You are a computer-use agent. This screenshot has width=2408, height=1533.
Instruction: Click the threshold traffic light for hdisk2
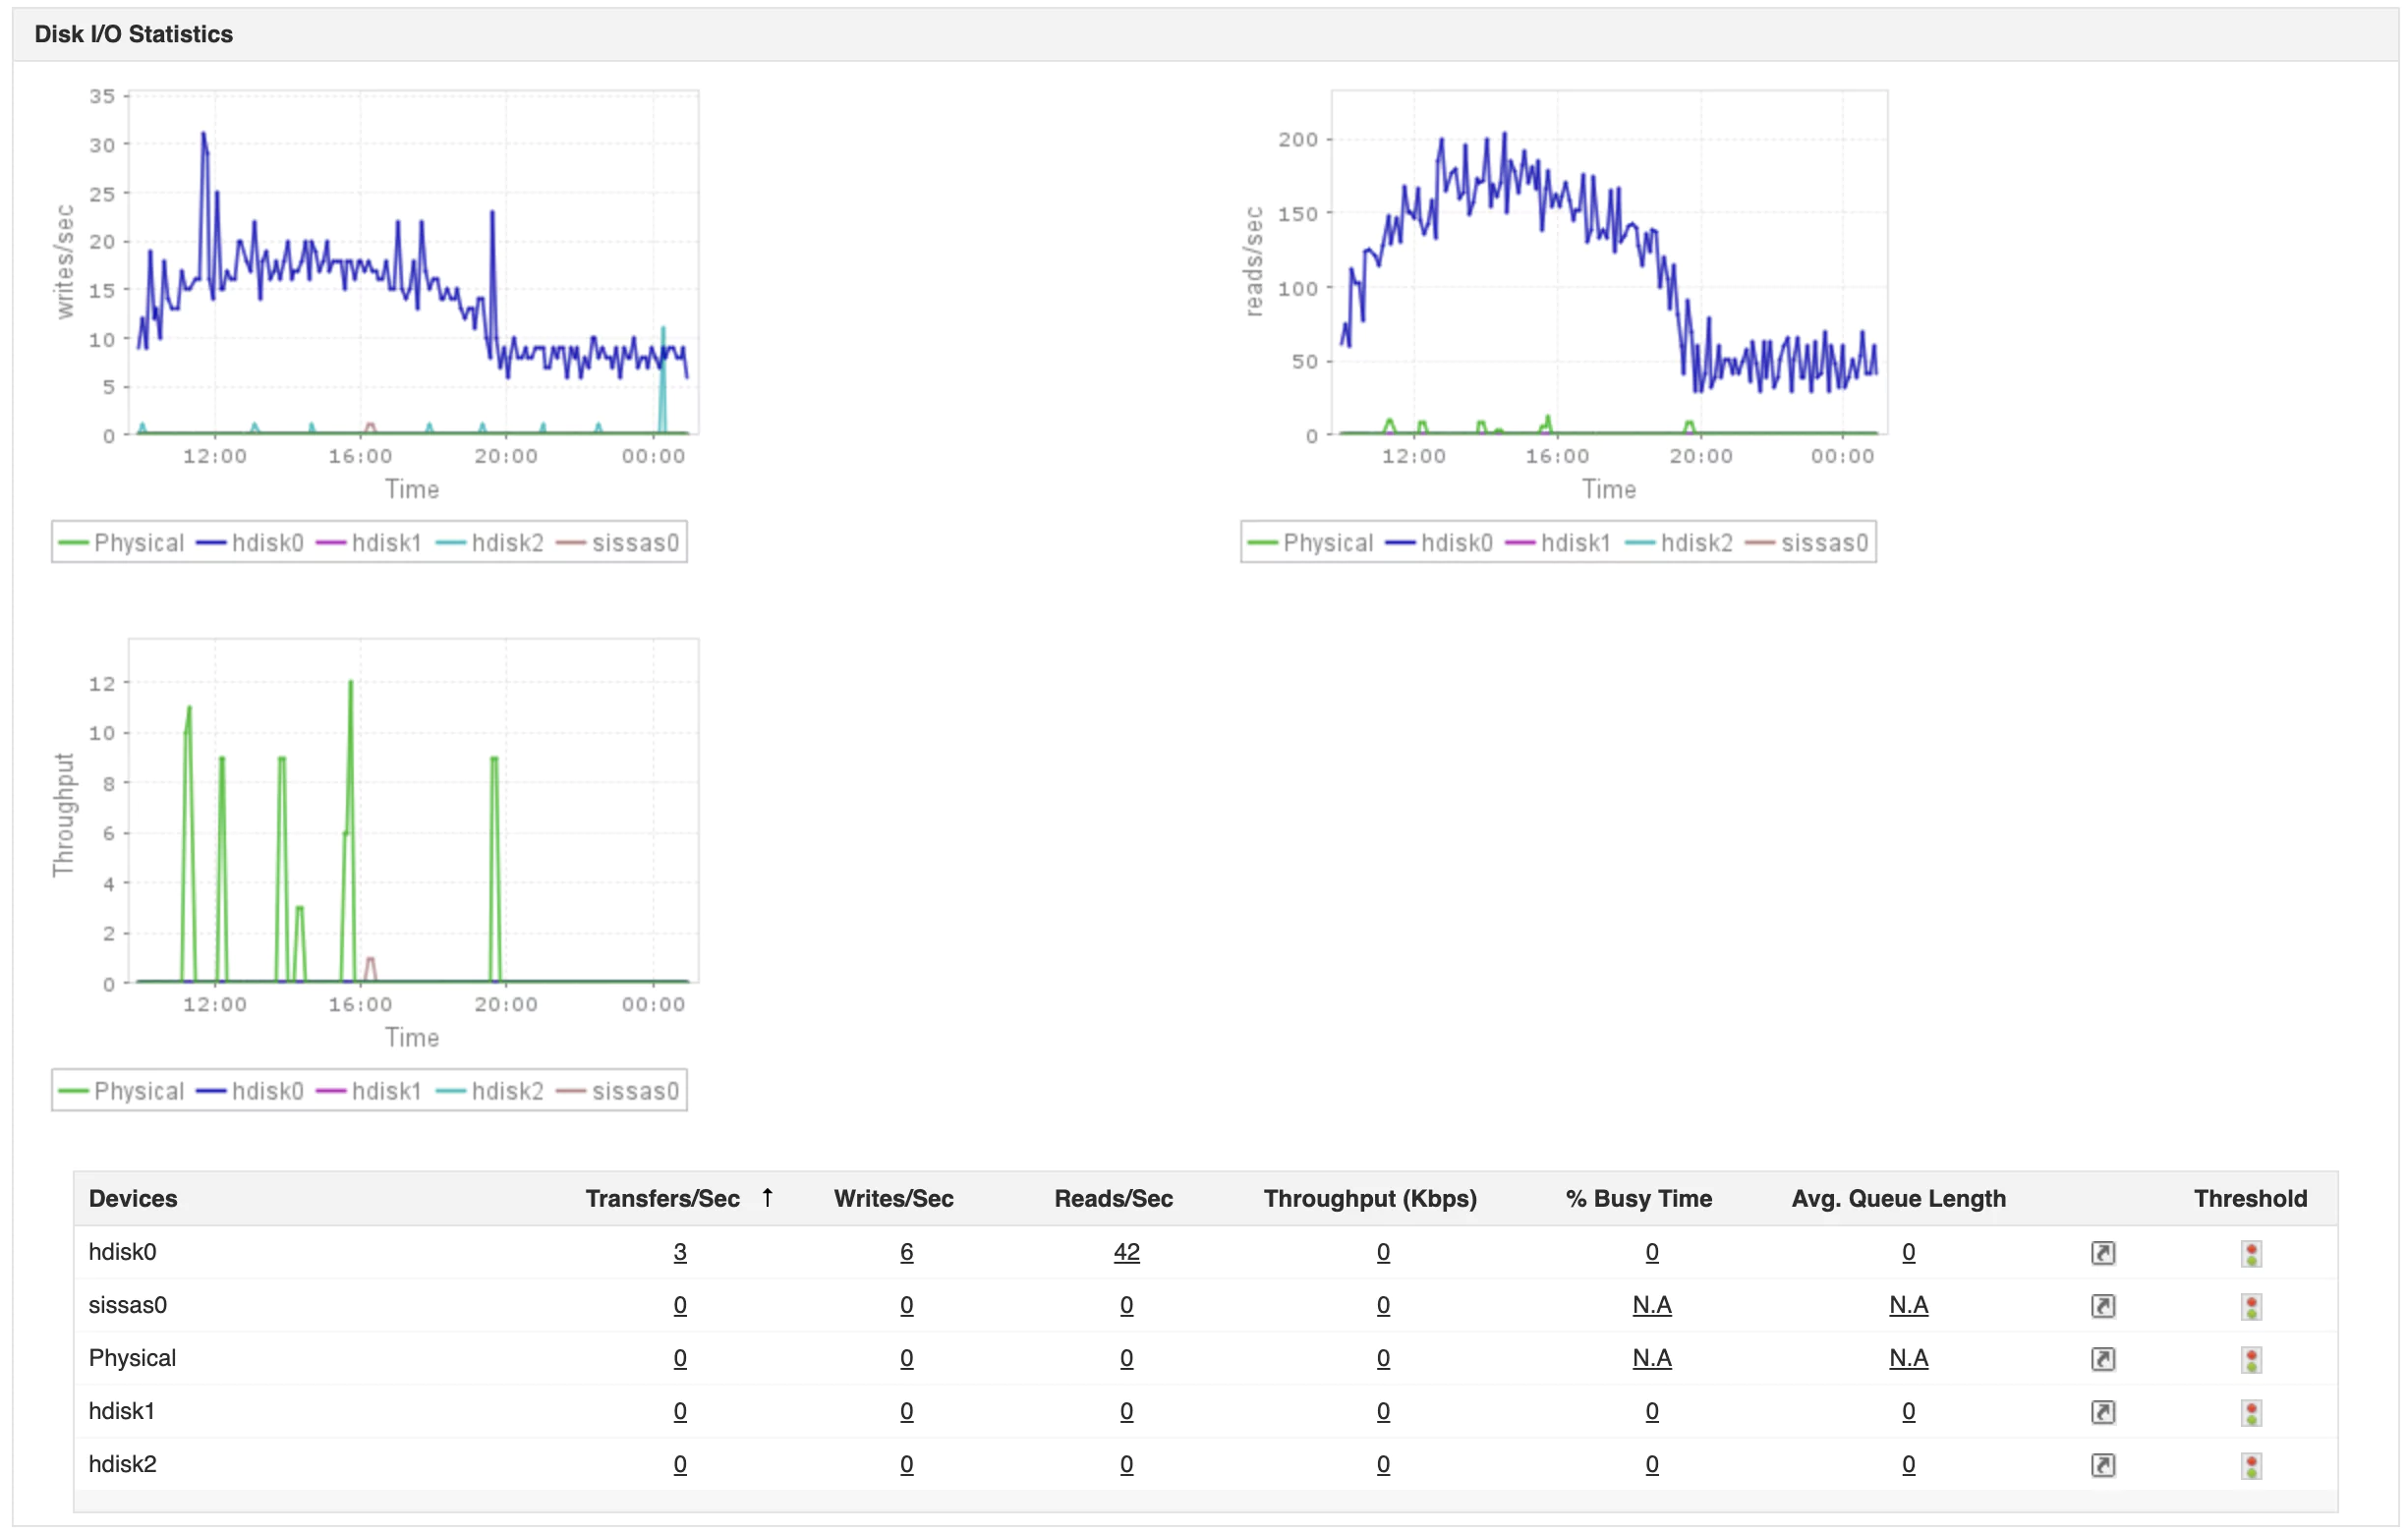(x=2251, y=1465)
